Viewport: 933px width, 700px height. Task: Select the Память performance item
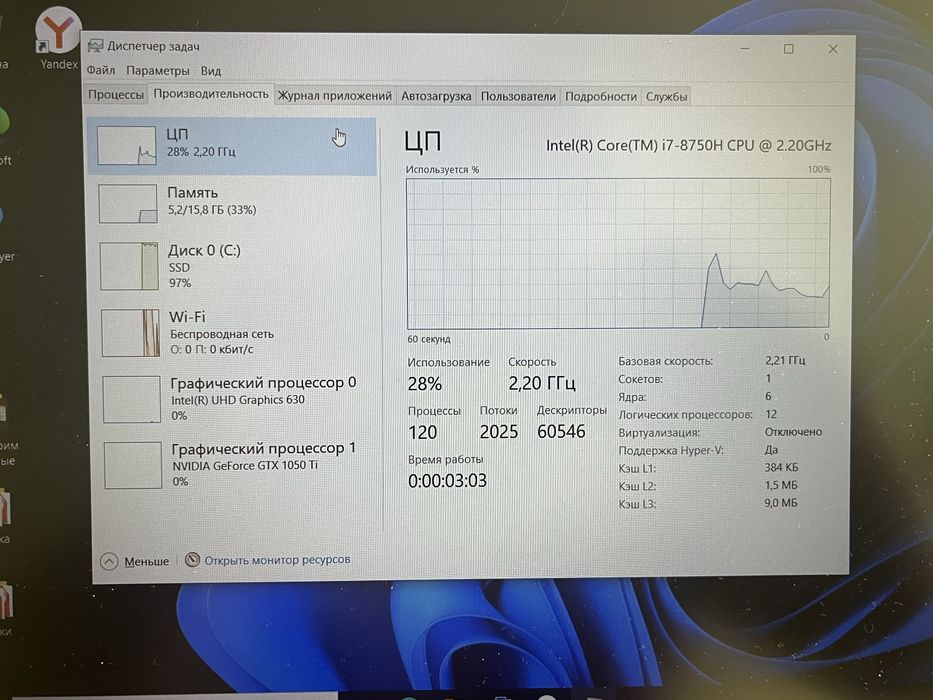233,202
